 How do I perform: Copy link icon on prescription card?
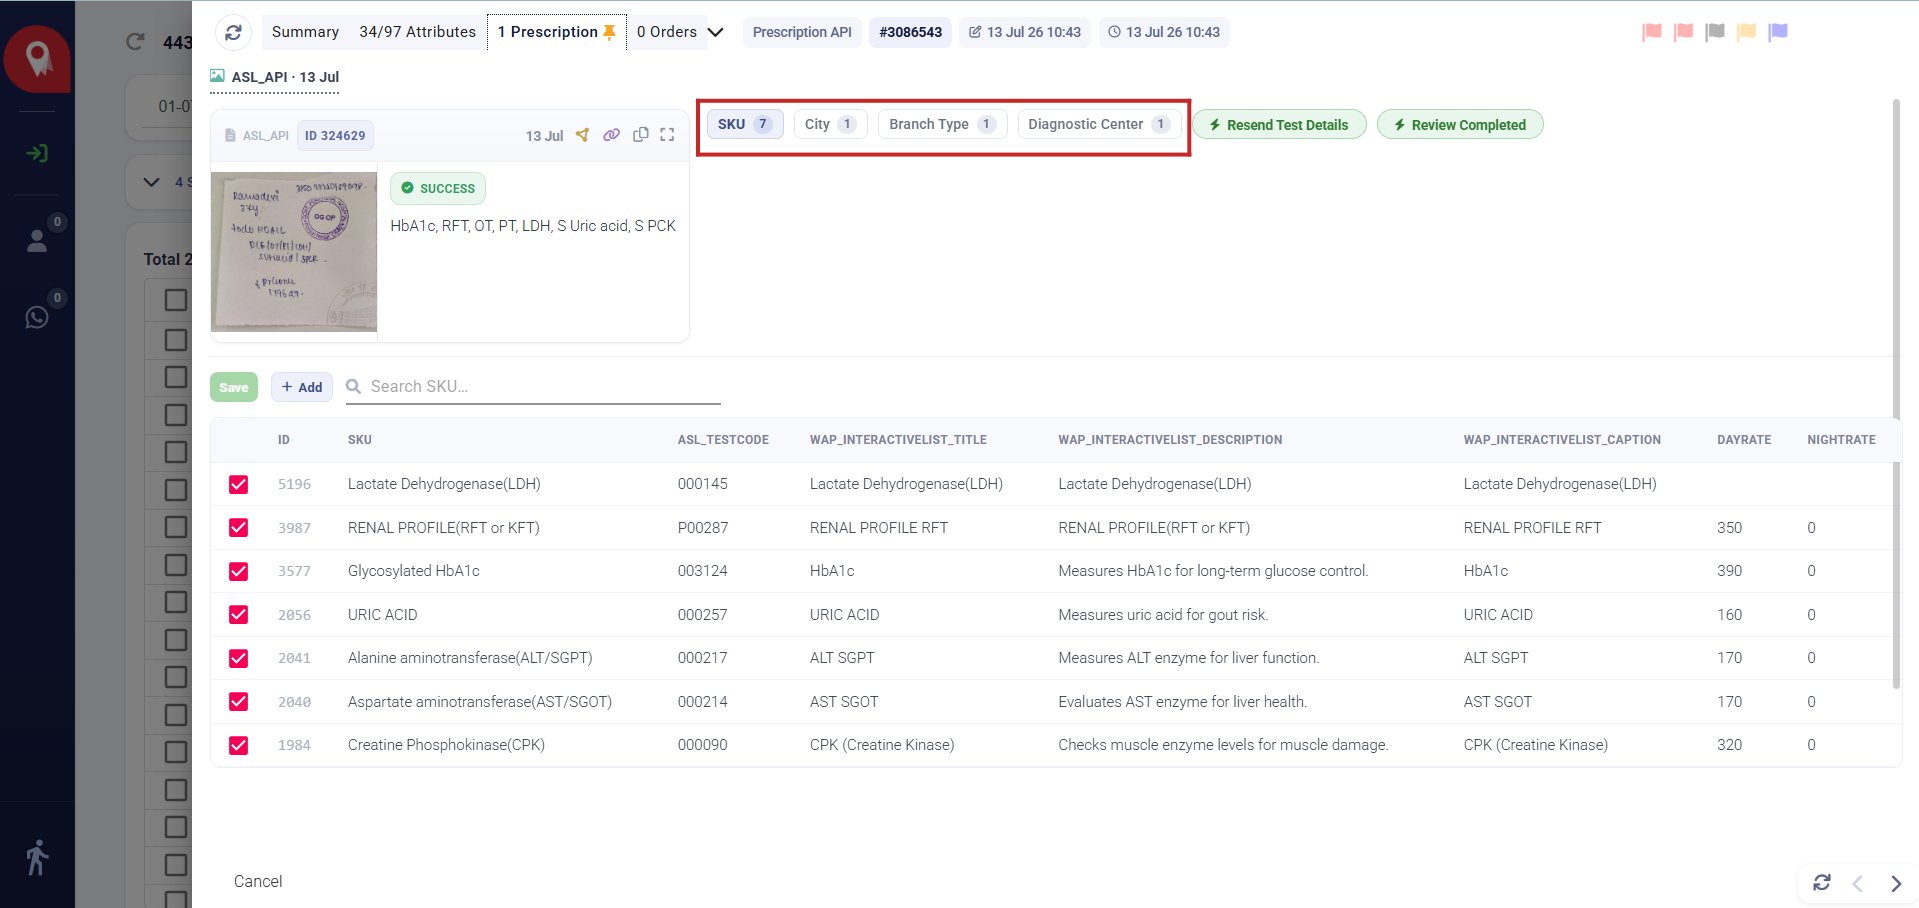coord(611,135)
